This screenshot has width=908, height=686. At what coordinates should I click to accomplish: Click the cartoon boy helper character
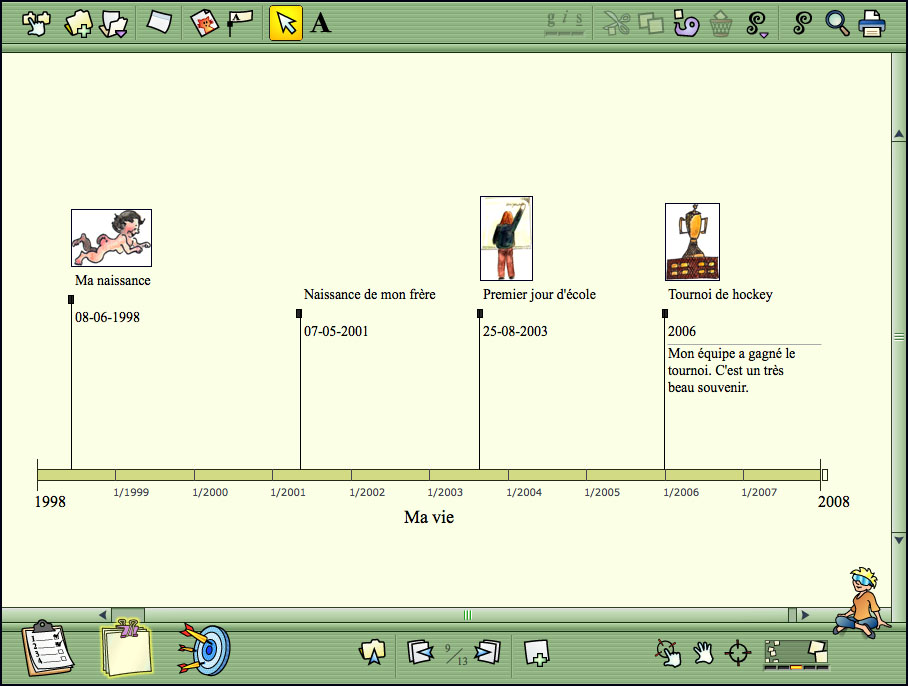click(x=863, y=602)
